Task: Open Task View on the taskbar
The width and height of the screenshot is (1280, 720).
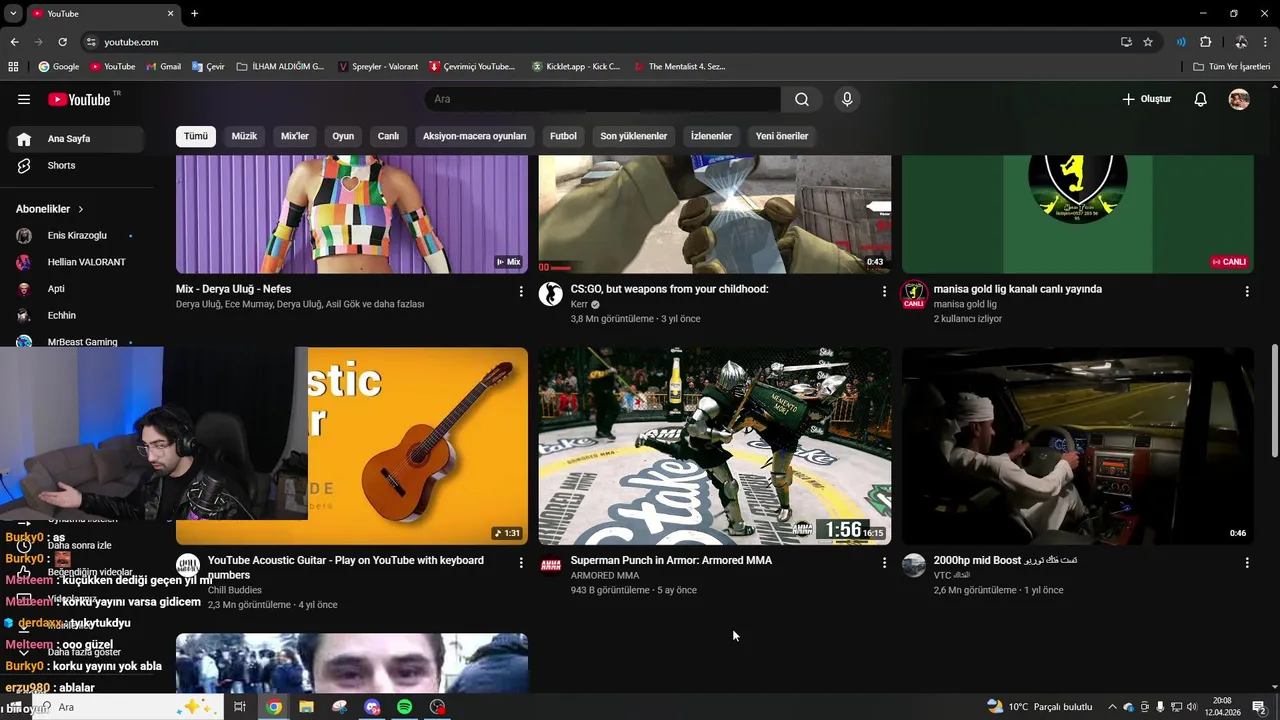Action: click(240, 707)
